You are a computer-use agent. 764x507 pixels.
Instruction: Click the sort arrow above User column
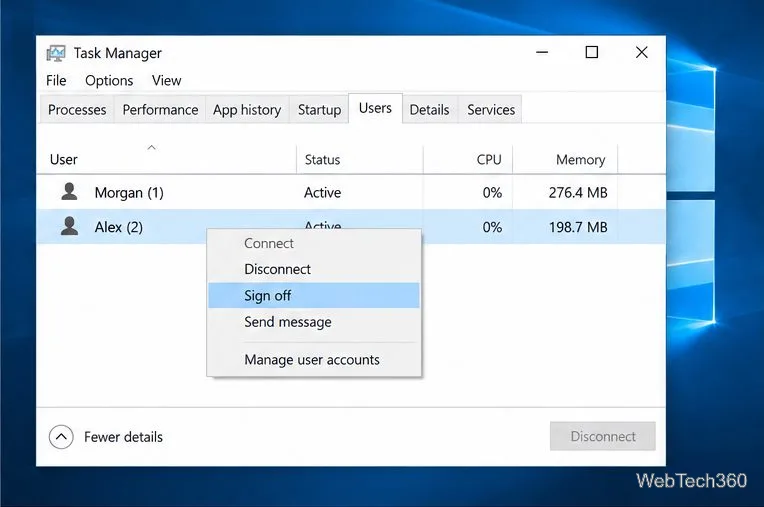152,147
